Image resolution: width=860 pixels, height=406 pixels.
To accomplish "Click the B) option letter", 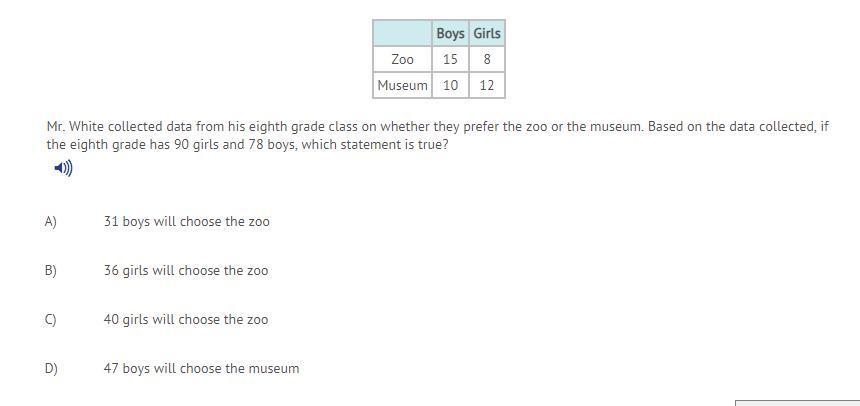I will point(51,270).
